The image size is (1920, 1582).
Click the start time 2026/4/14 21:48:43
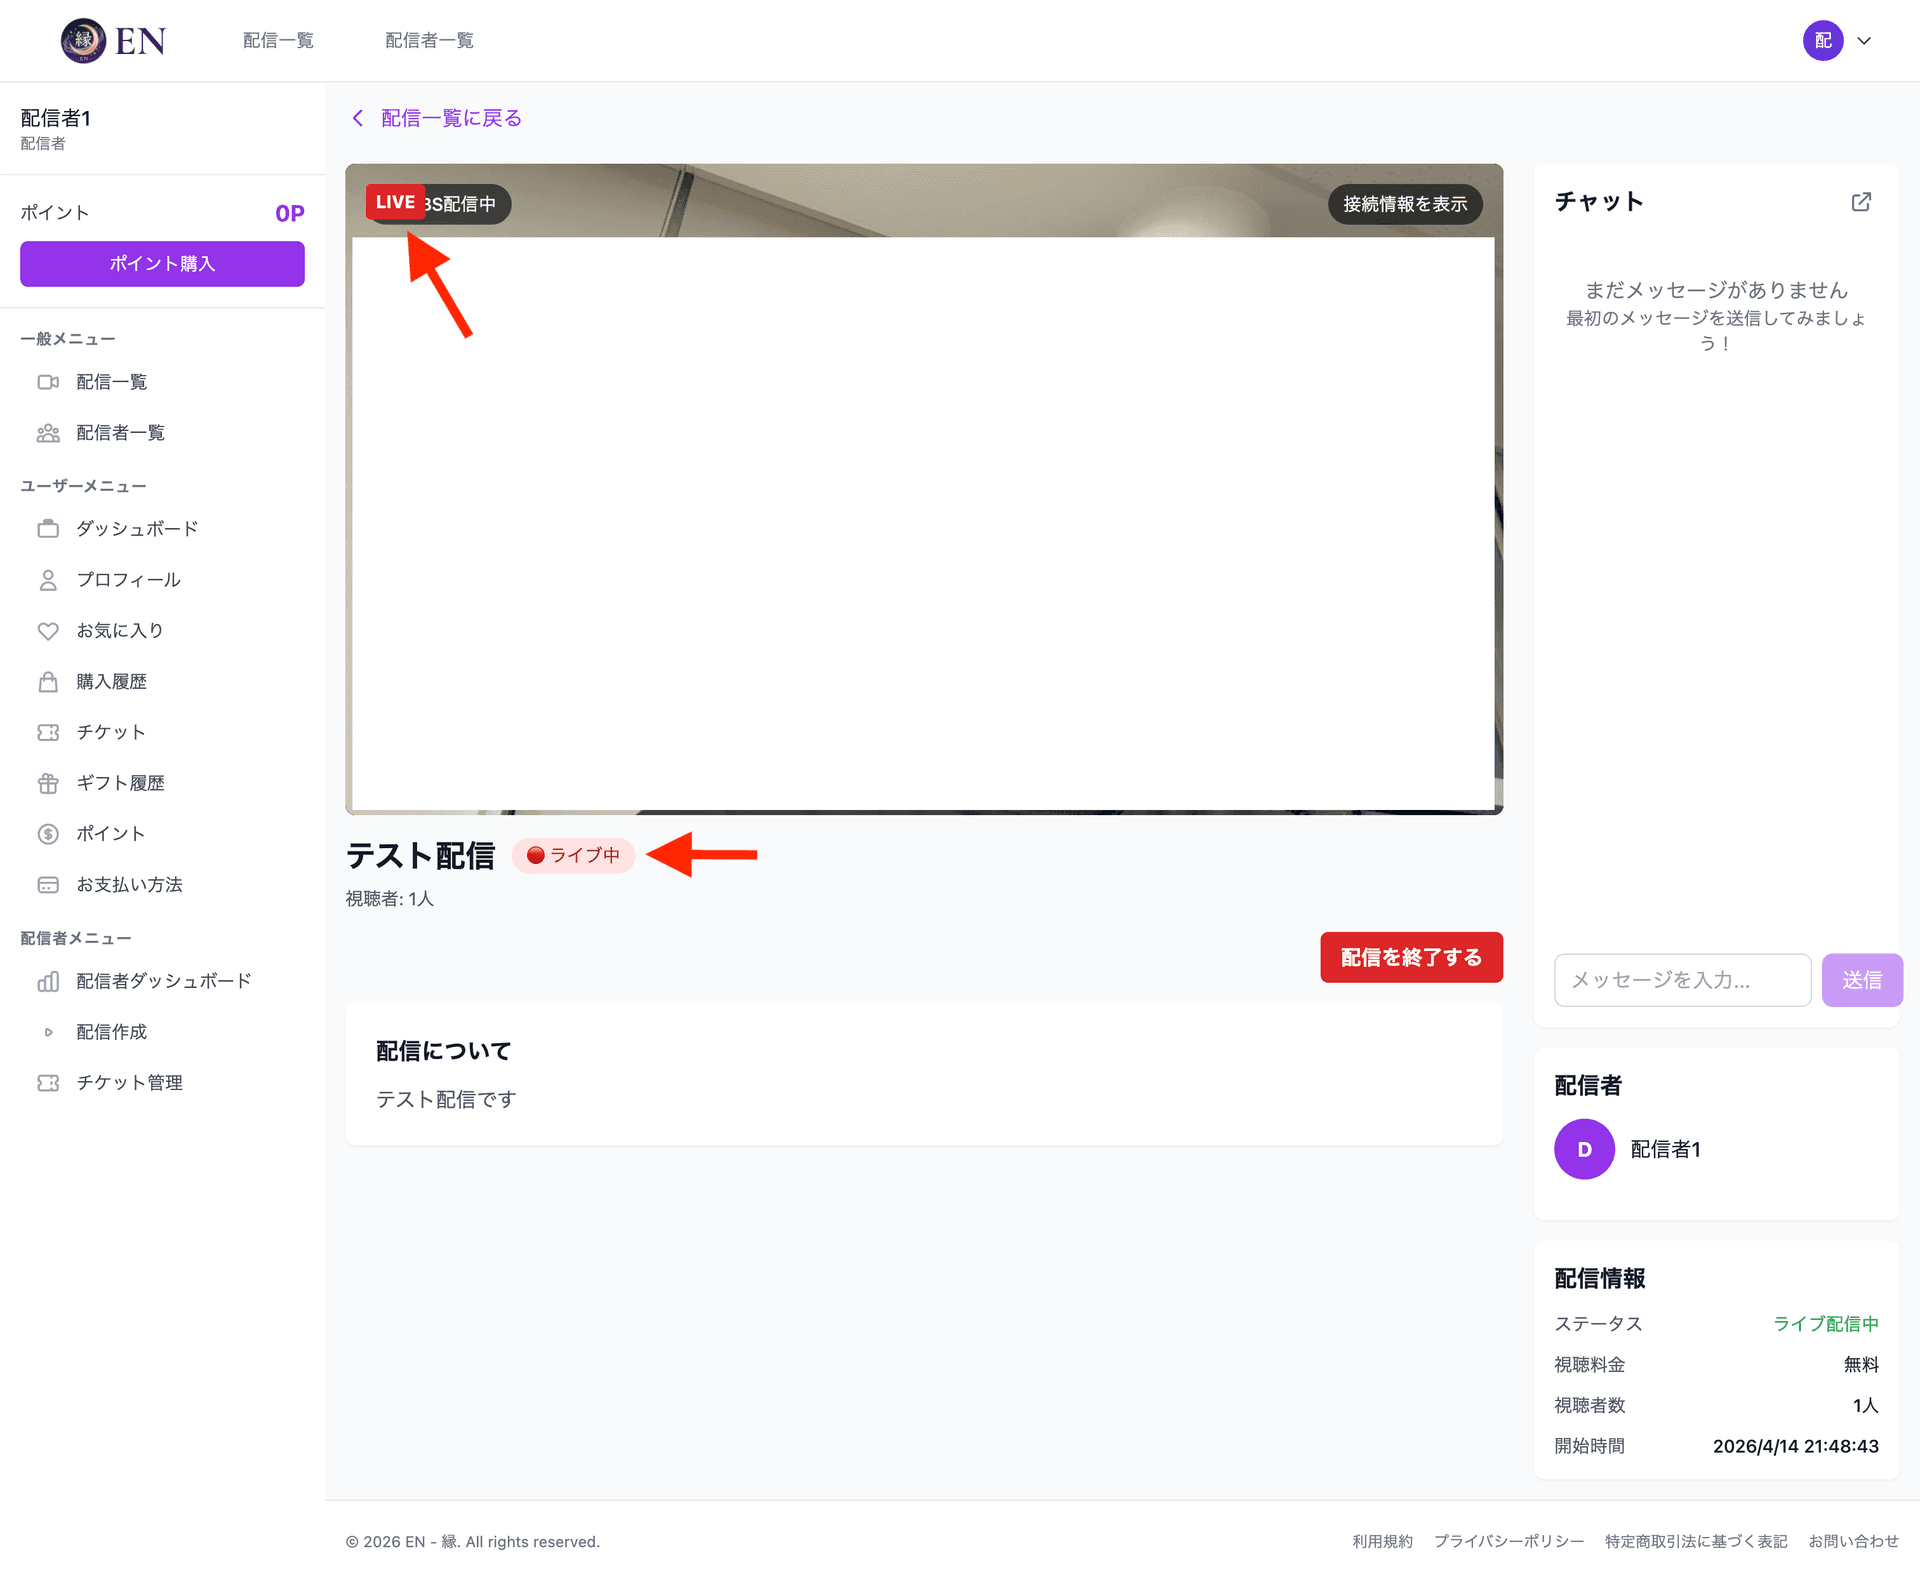(x=1796, y=1446)
